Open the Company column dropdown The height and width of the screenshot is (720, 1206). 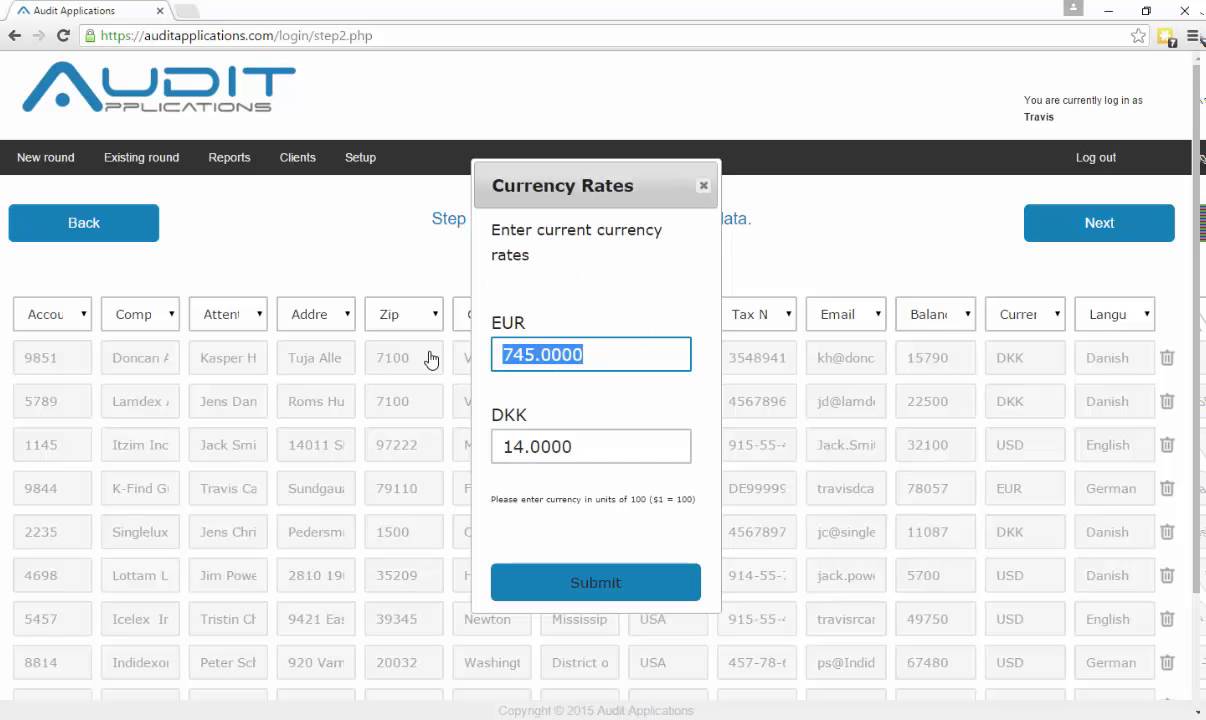coord(140,314)
